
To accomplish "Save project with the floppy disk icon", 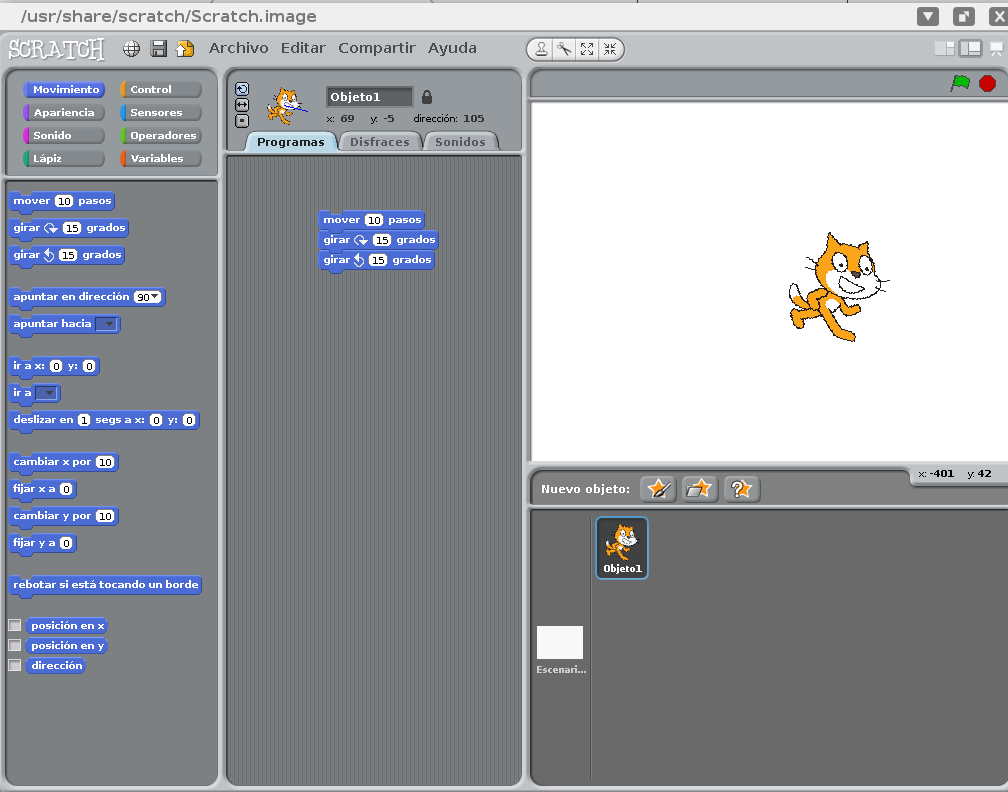I will 158,49.
